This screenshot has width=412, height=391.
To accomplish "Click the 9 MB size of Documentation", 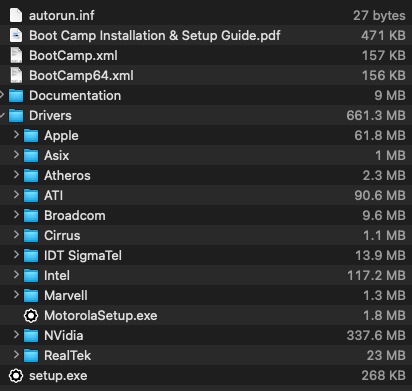I will (x=390, y=96).
